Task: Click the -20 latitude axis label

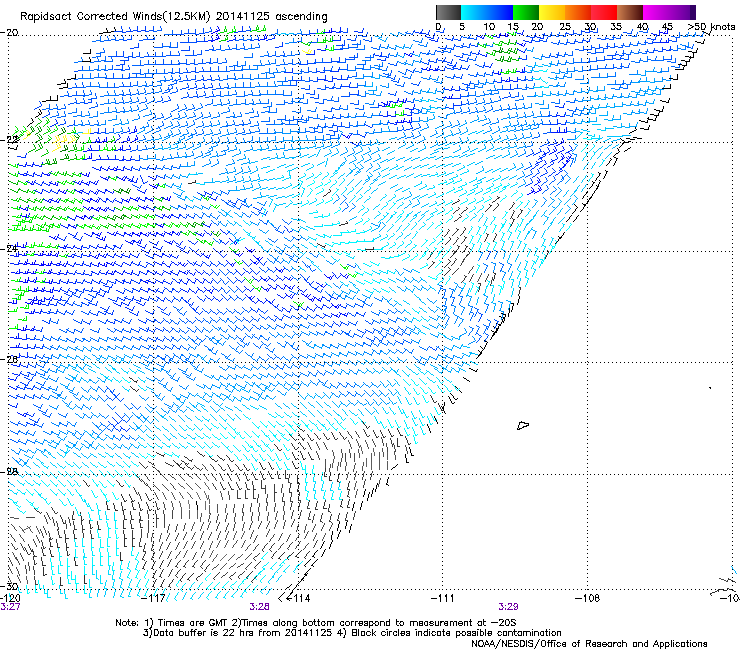Action: [x=9, y=33]
